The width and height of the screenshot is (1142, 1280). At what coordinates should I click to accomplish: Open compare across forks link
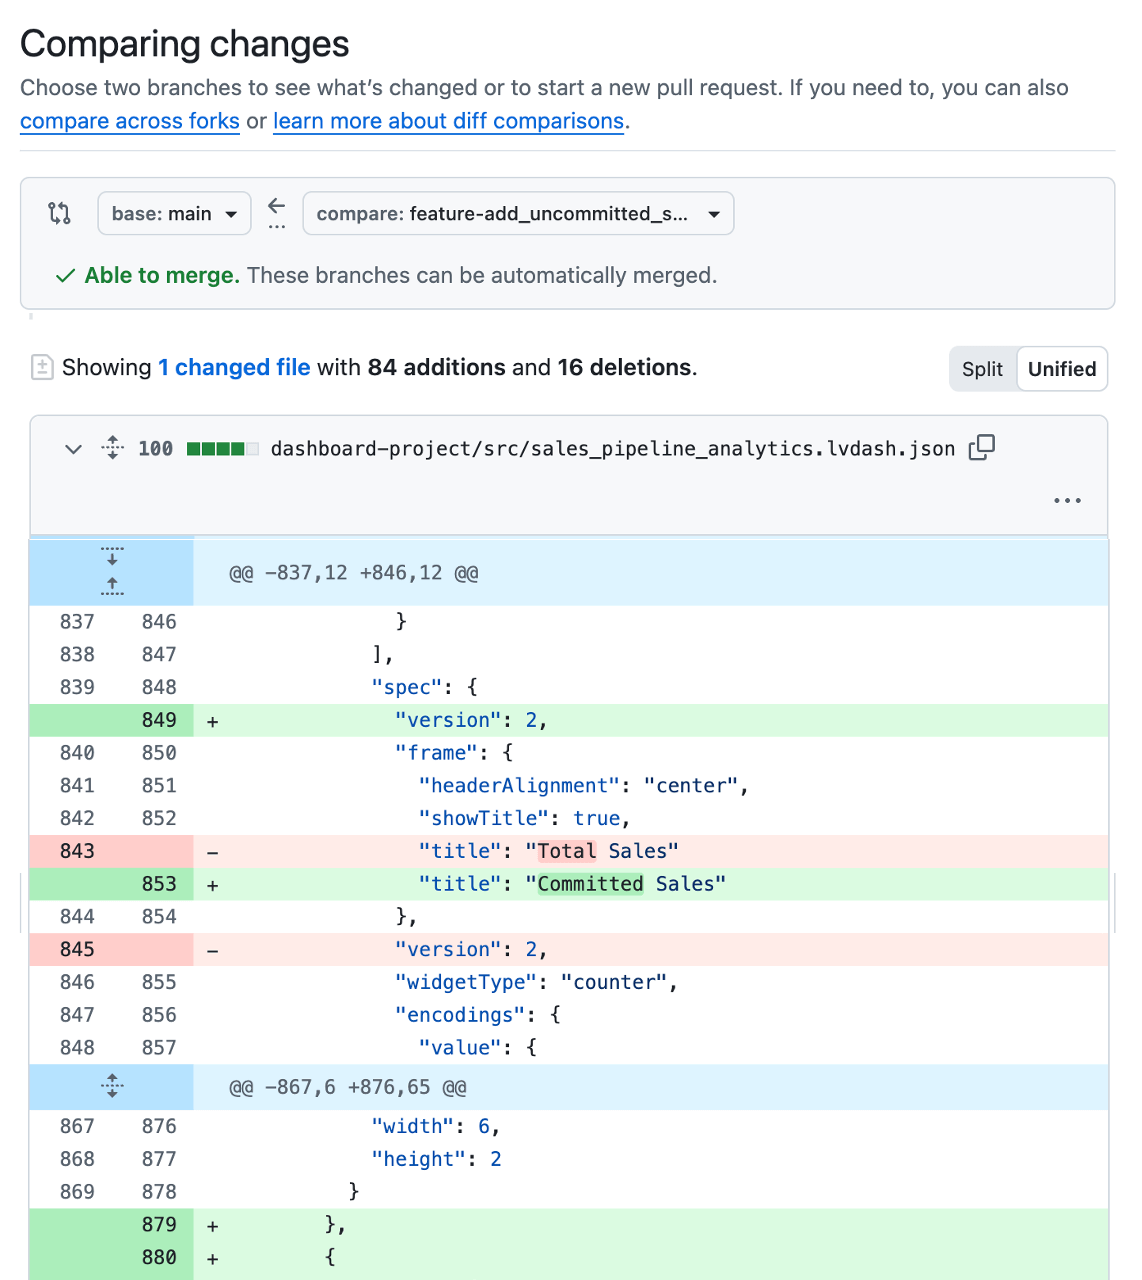(129, 121)
